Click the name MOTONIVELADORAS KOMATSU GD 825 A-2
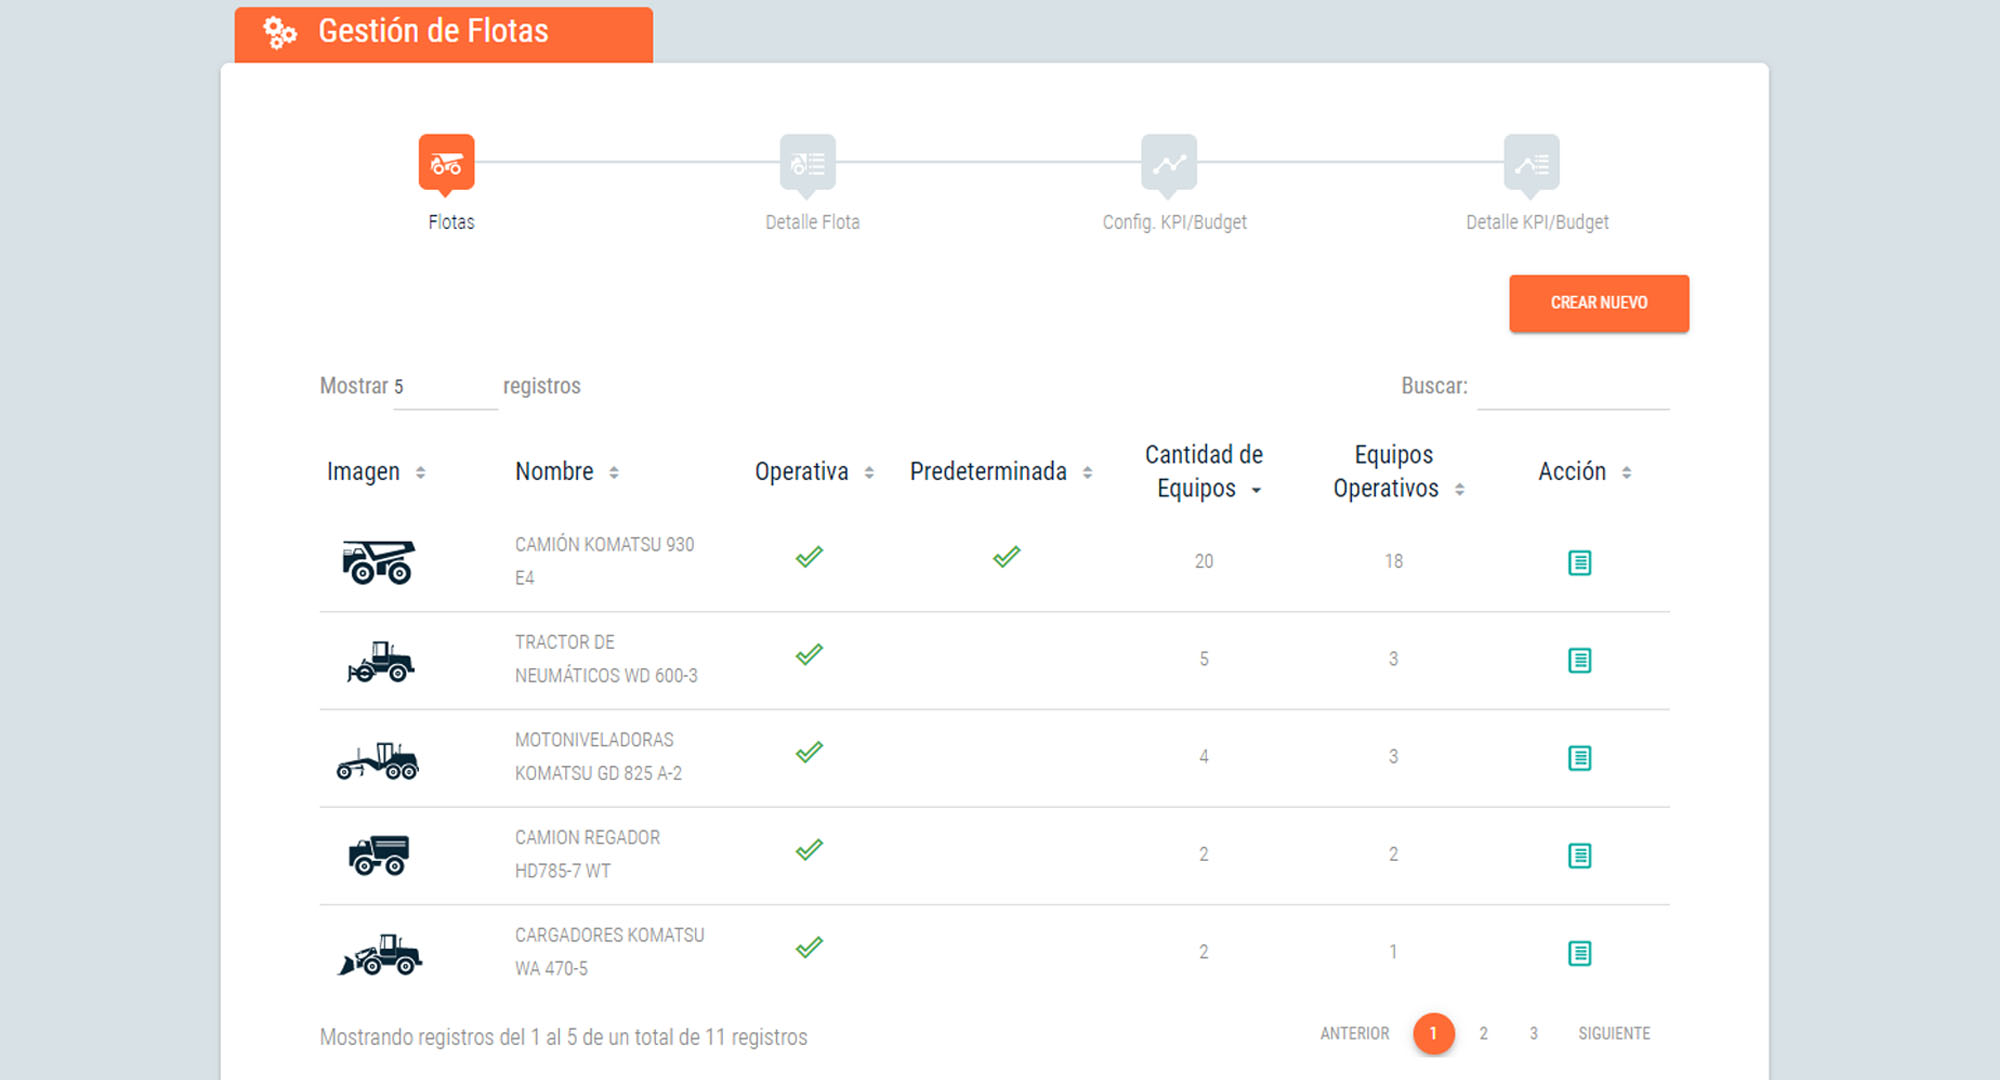 click(598, 756)
